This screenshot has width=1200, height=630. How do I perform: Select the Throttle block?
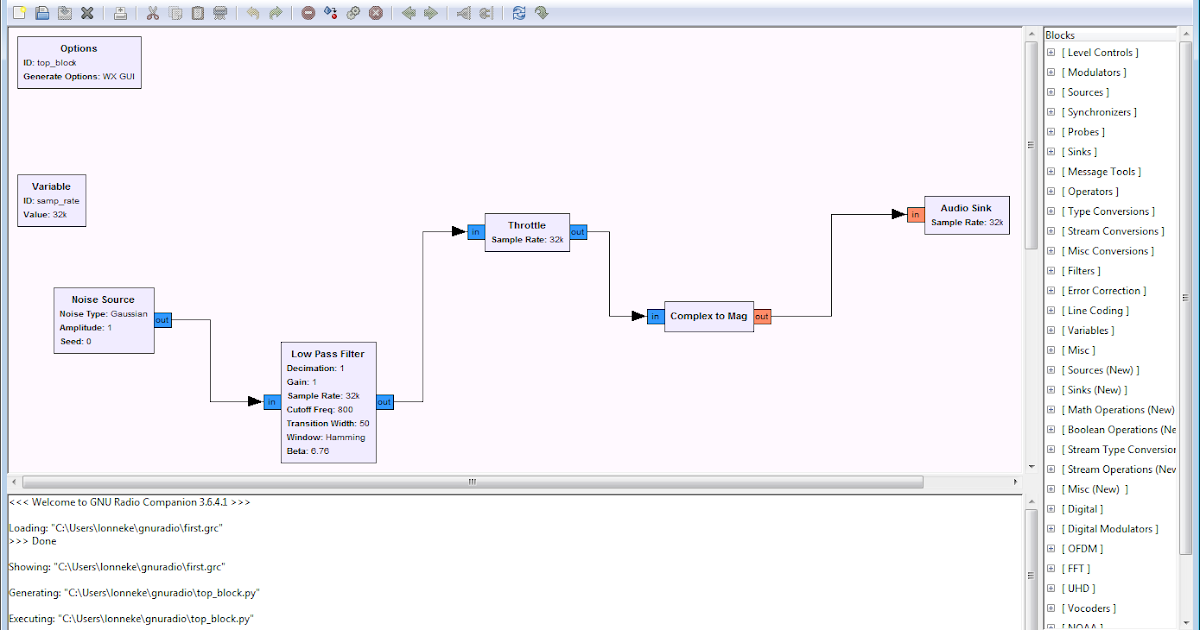527,232
